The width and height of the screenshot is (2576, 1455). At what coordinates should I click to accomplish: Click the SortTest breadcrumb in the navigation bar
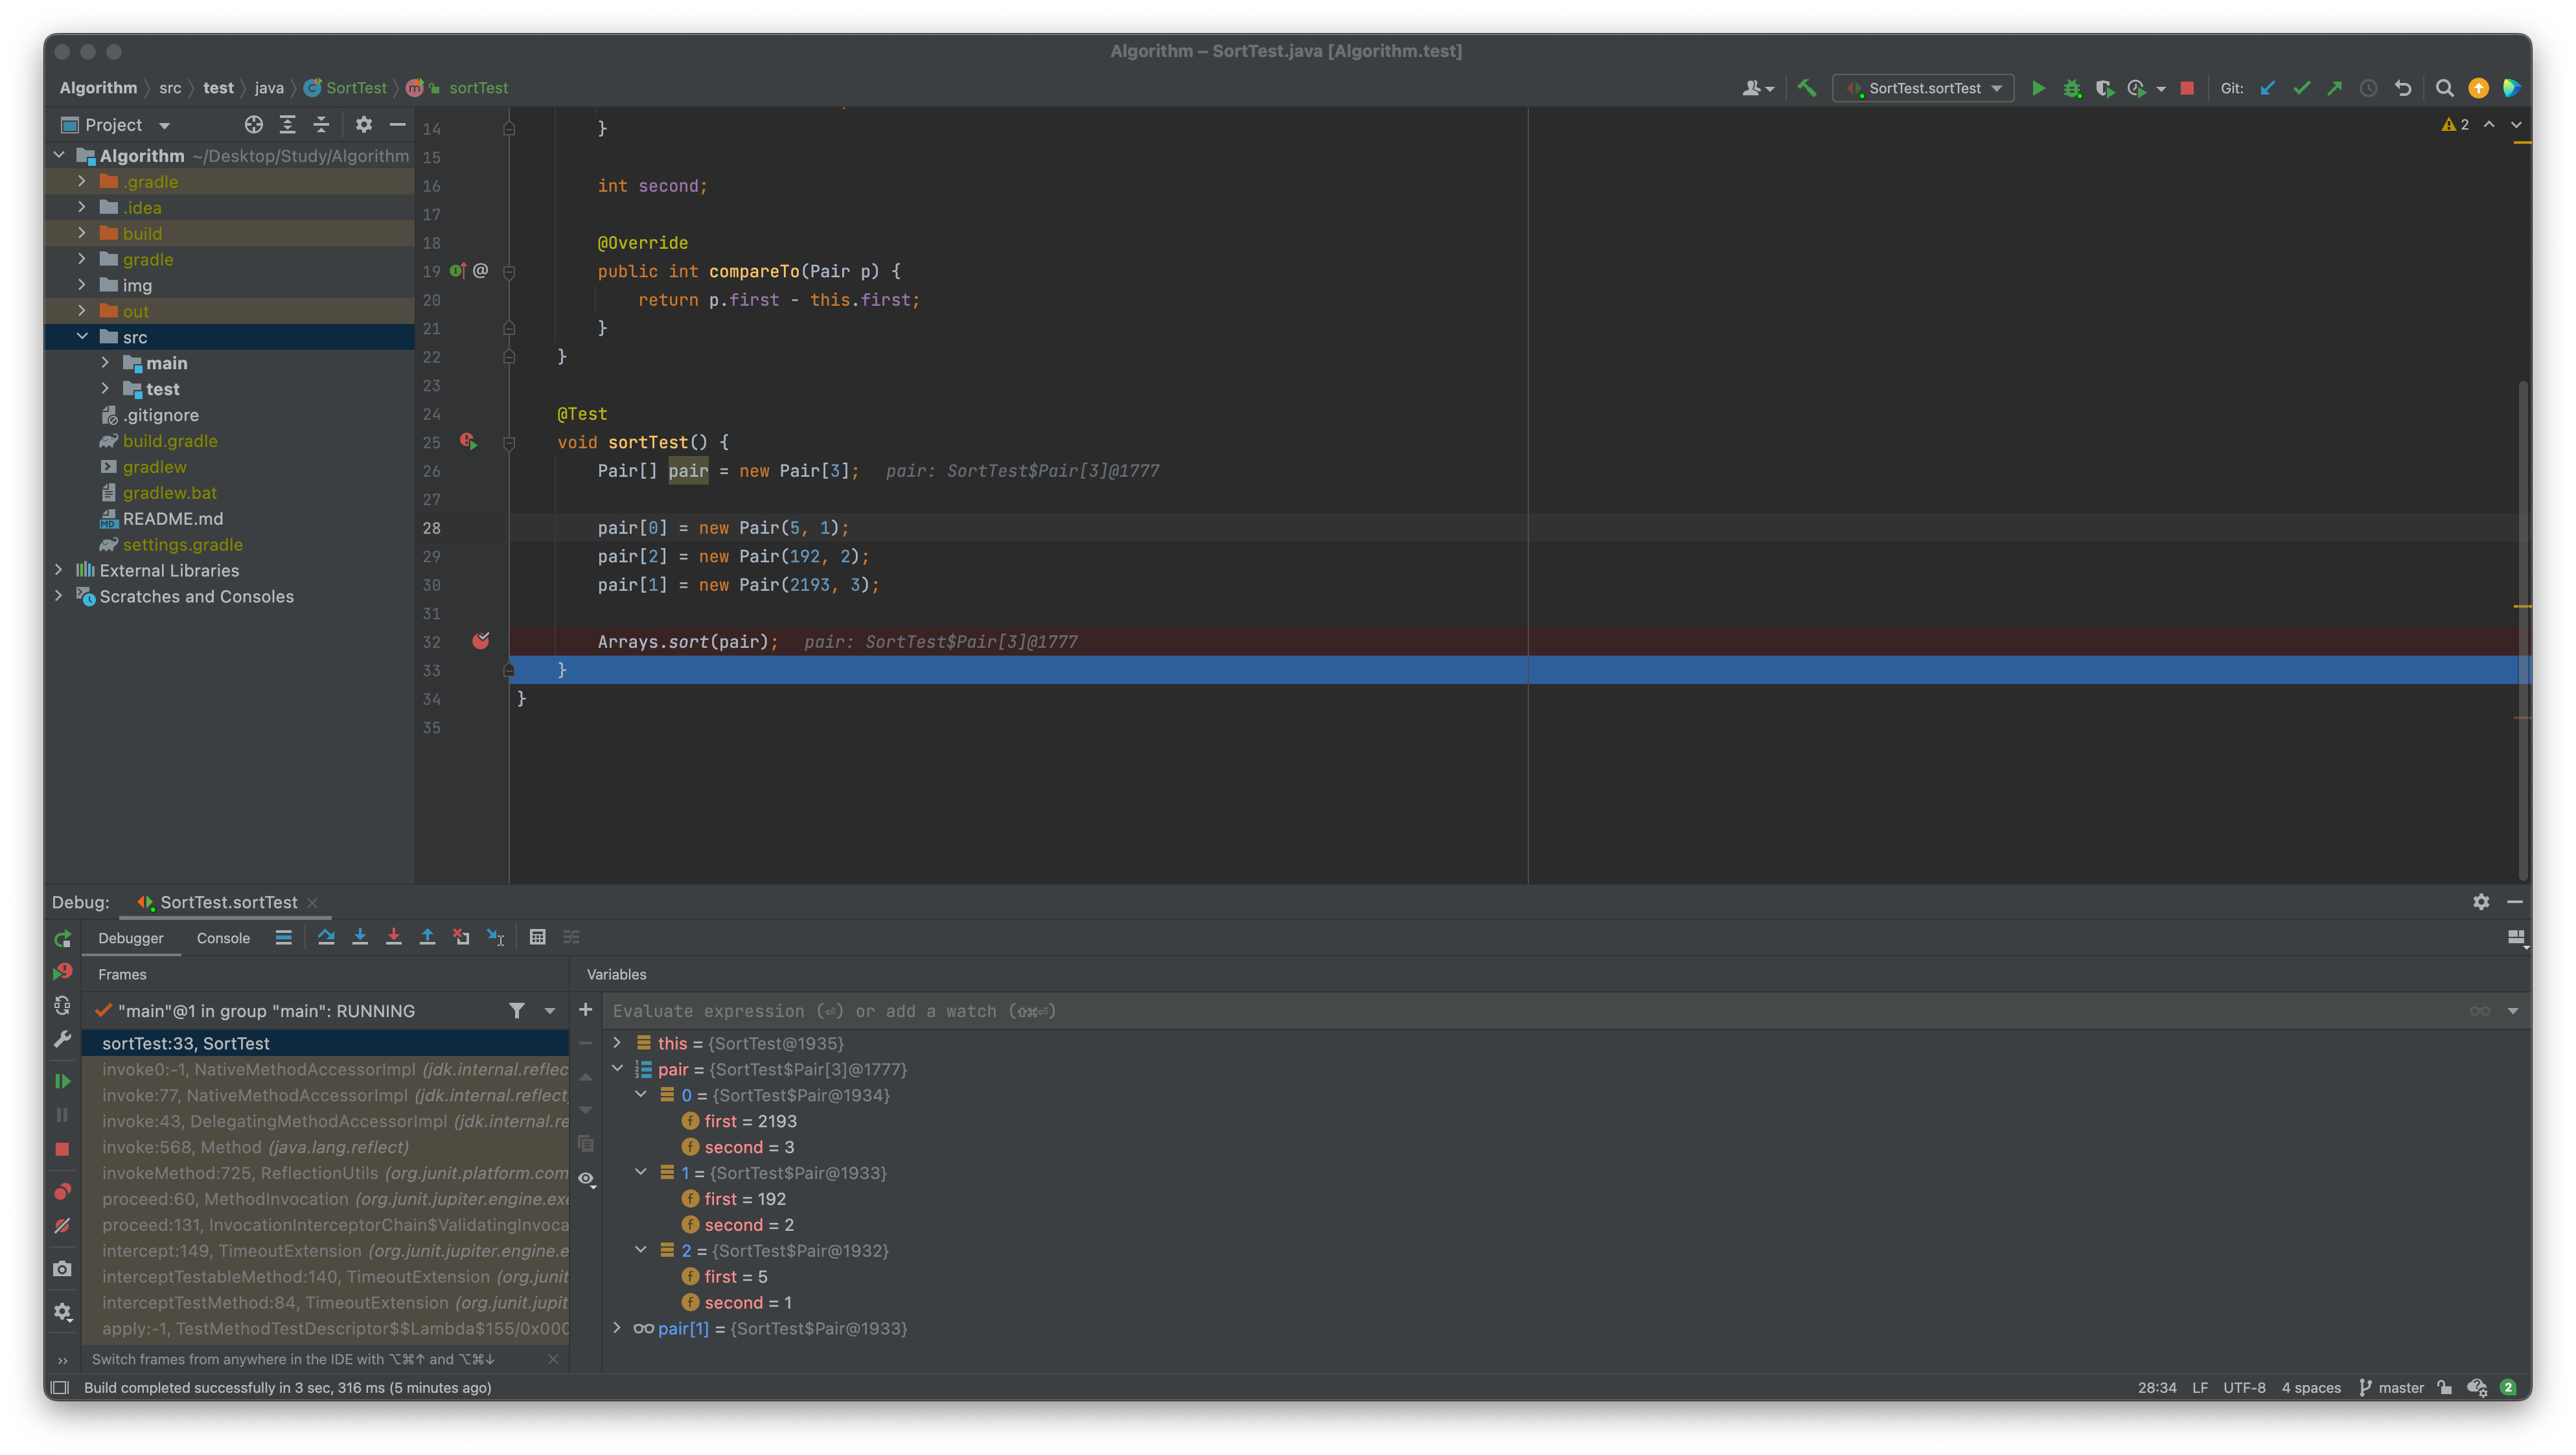pyautogui.click(x=356, y=88)
